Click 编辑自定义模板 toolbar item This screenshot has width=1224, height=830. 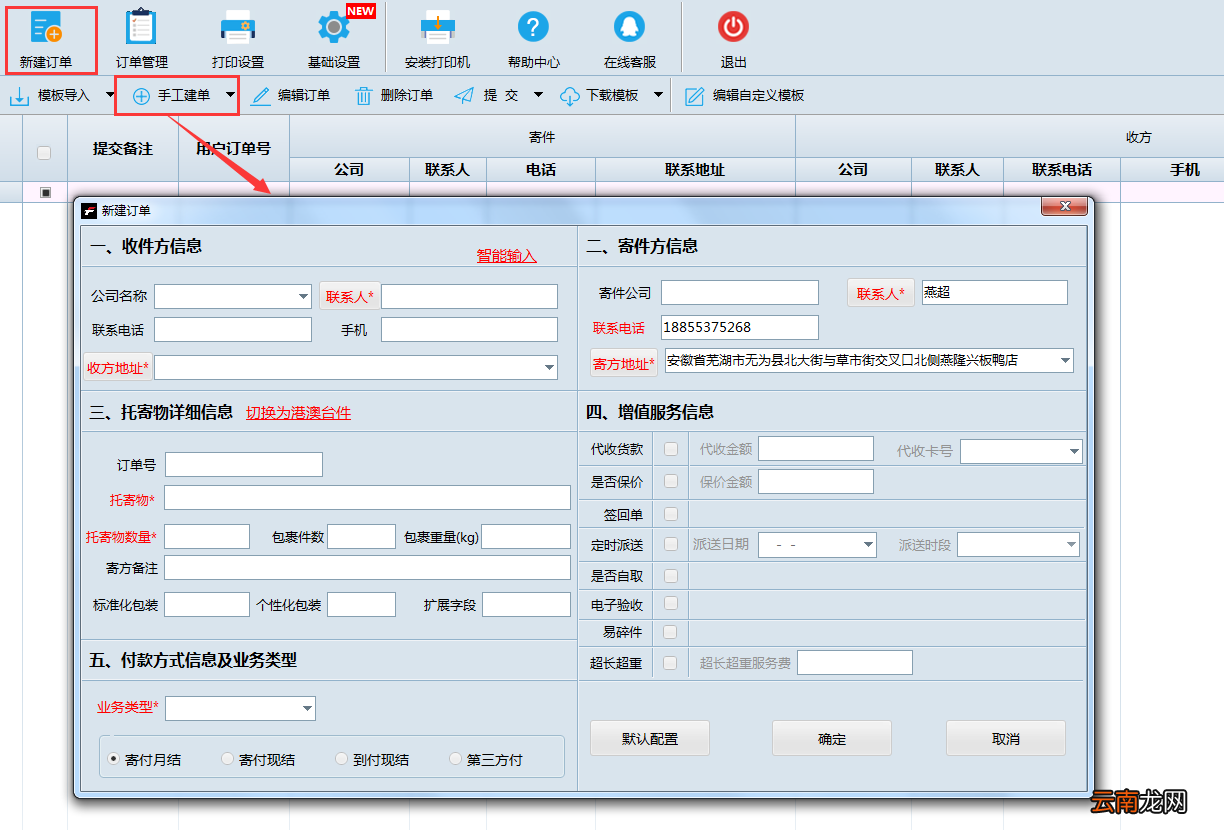[745, 96]
